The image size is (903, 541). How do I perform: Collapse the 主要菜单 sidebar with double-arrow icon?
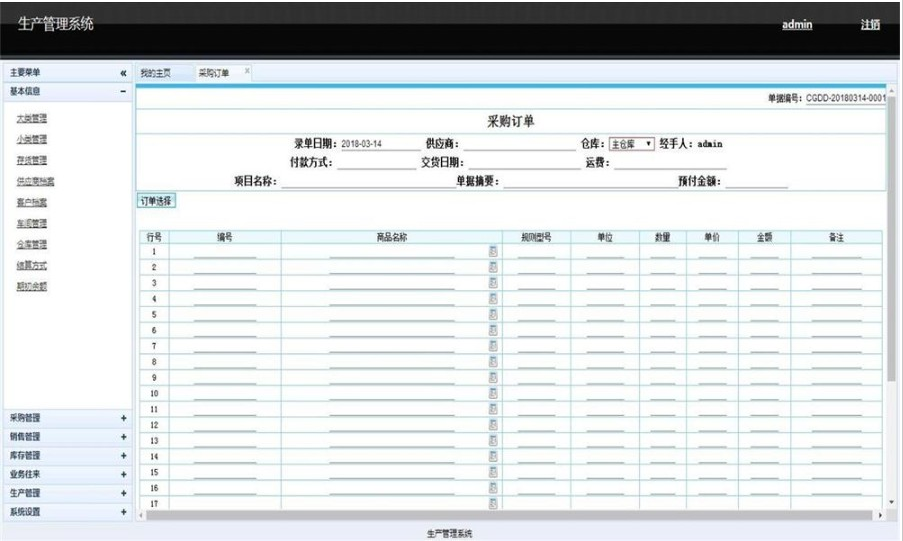point(123,73)
